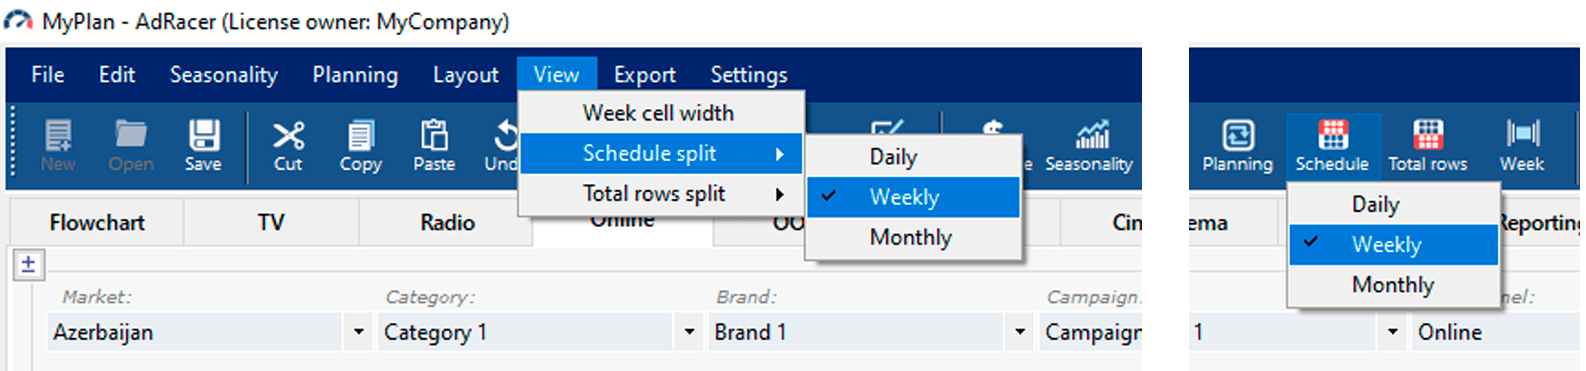The width and height of the screenshot is (1586, 371).
Task: Choose Week cell width in View menu
Action: pos(660,113)
